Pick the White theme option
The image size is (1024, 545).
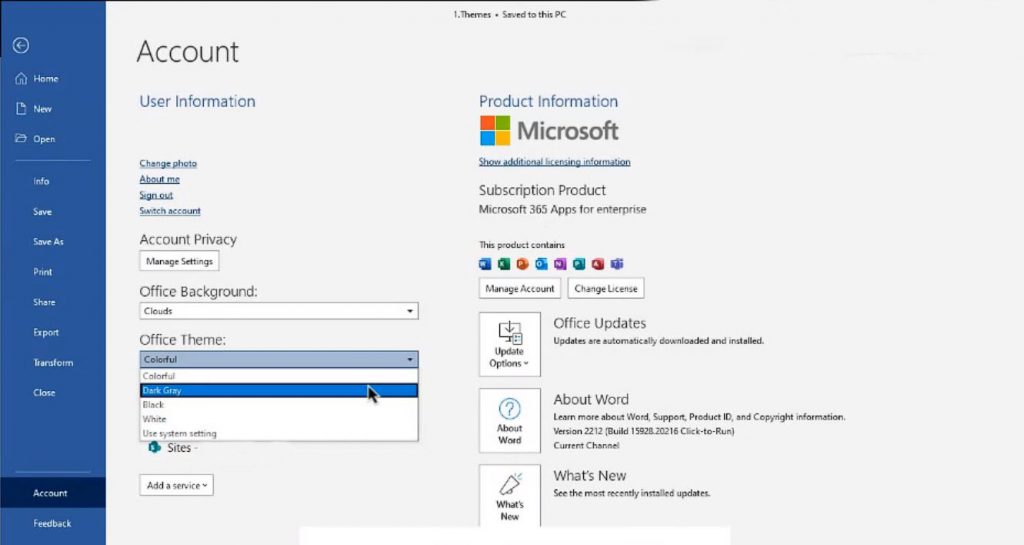click(x=279, y=419)
